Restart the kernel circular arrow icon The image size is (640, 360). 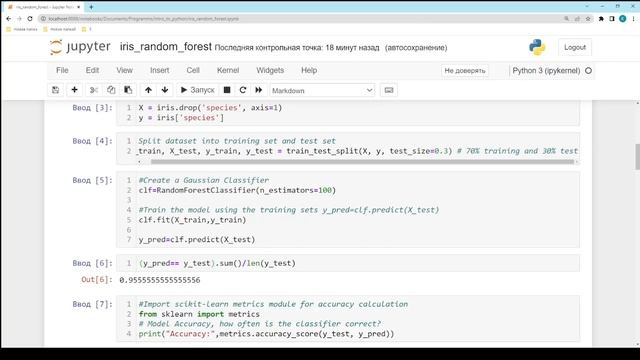click(x=243, y=90)
